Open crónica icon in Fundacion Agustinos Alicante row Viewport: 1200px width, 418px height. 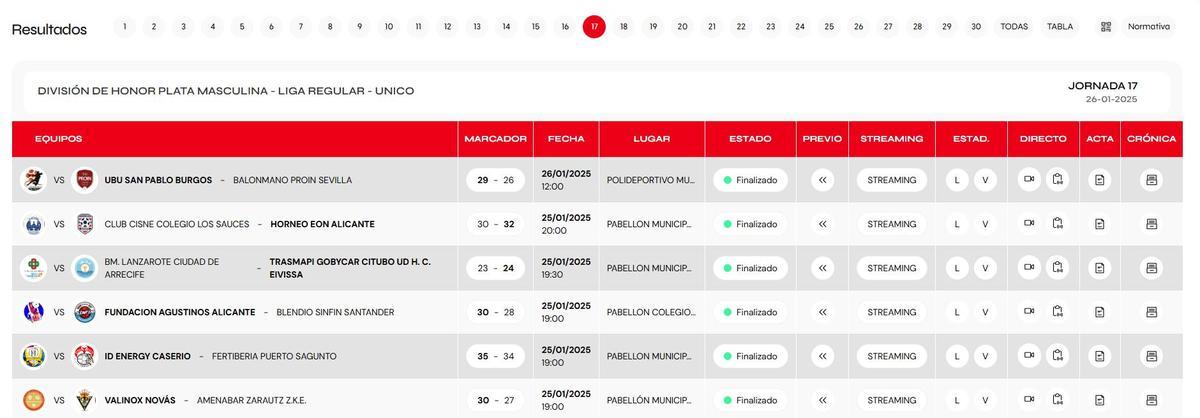tap(1151, 312)
